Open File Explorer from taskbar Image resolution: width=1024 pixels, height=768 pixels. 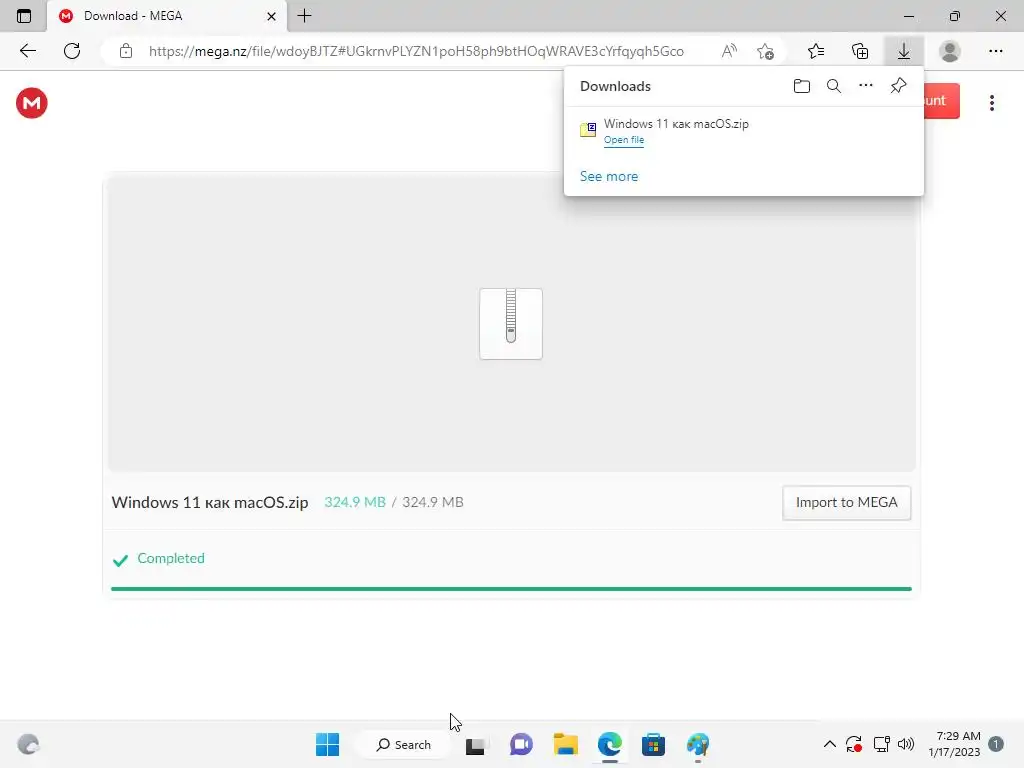[566, 744]
